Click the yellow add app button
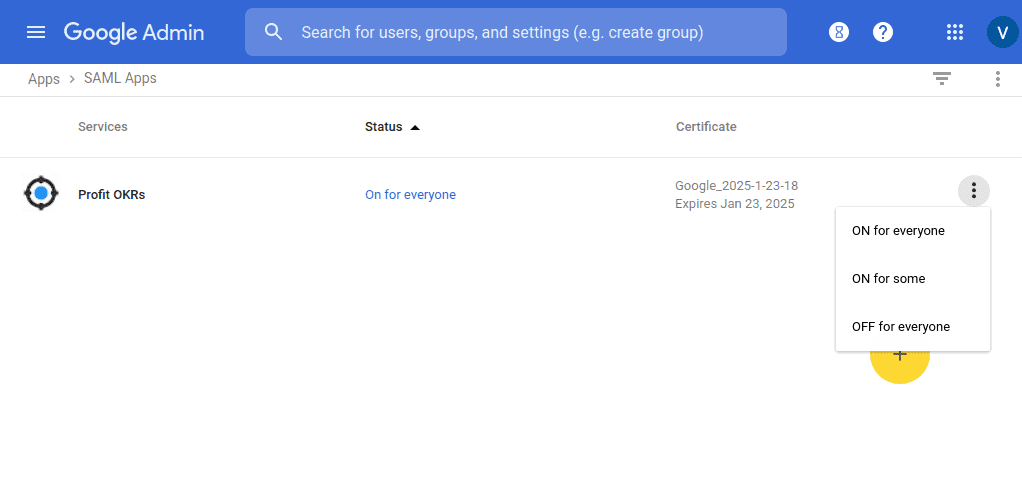This screenshot has height=504, width=1022. coord(899,366)
